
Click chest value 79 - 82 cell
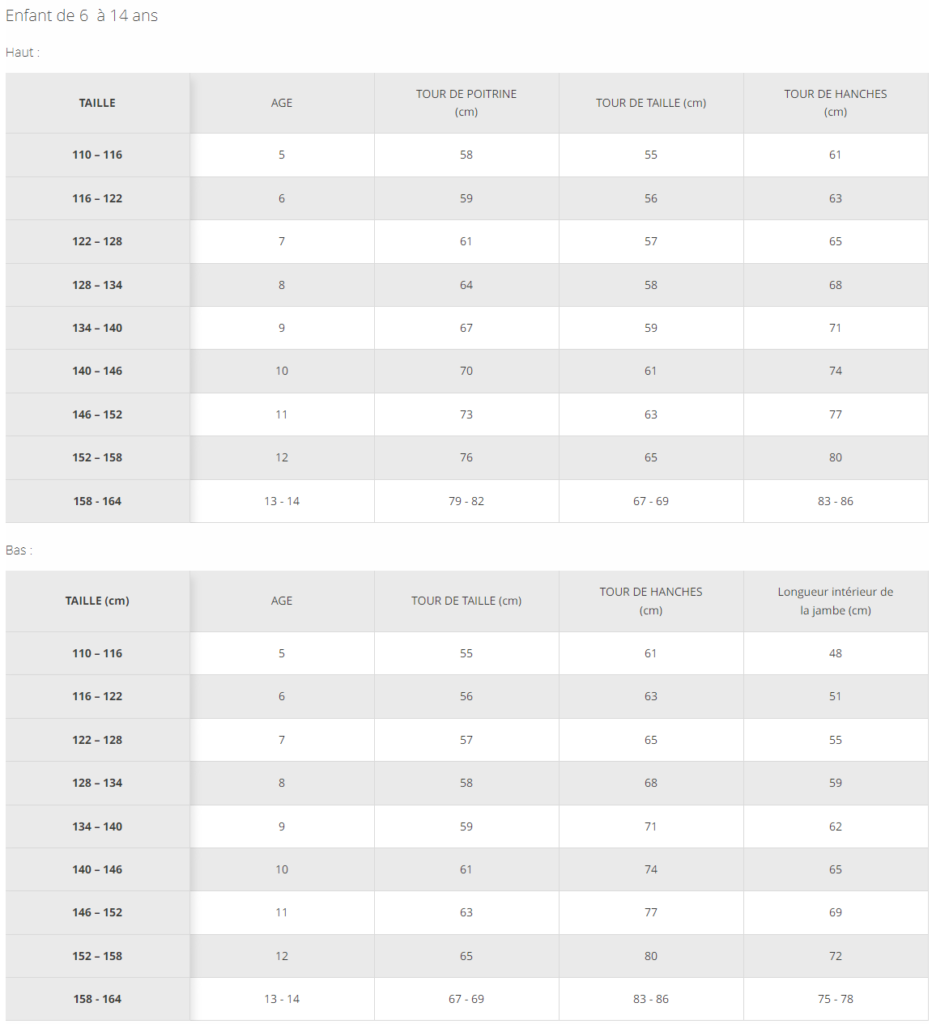click(466, 501)
